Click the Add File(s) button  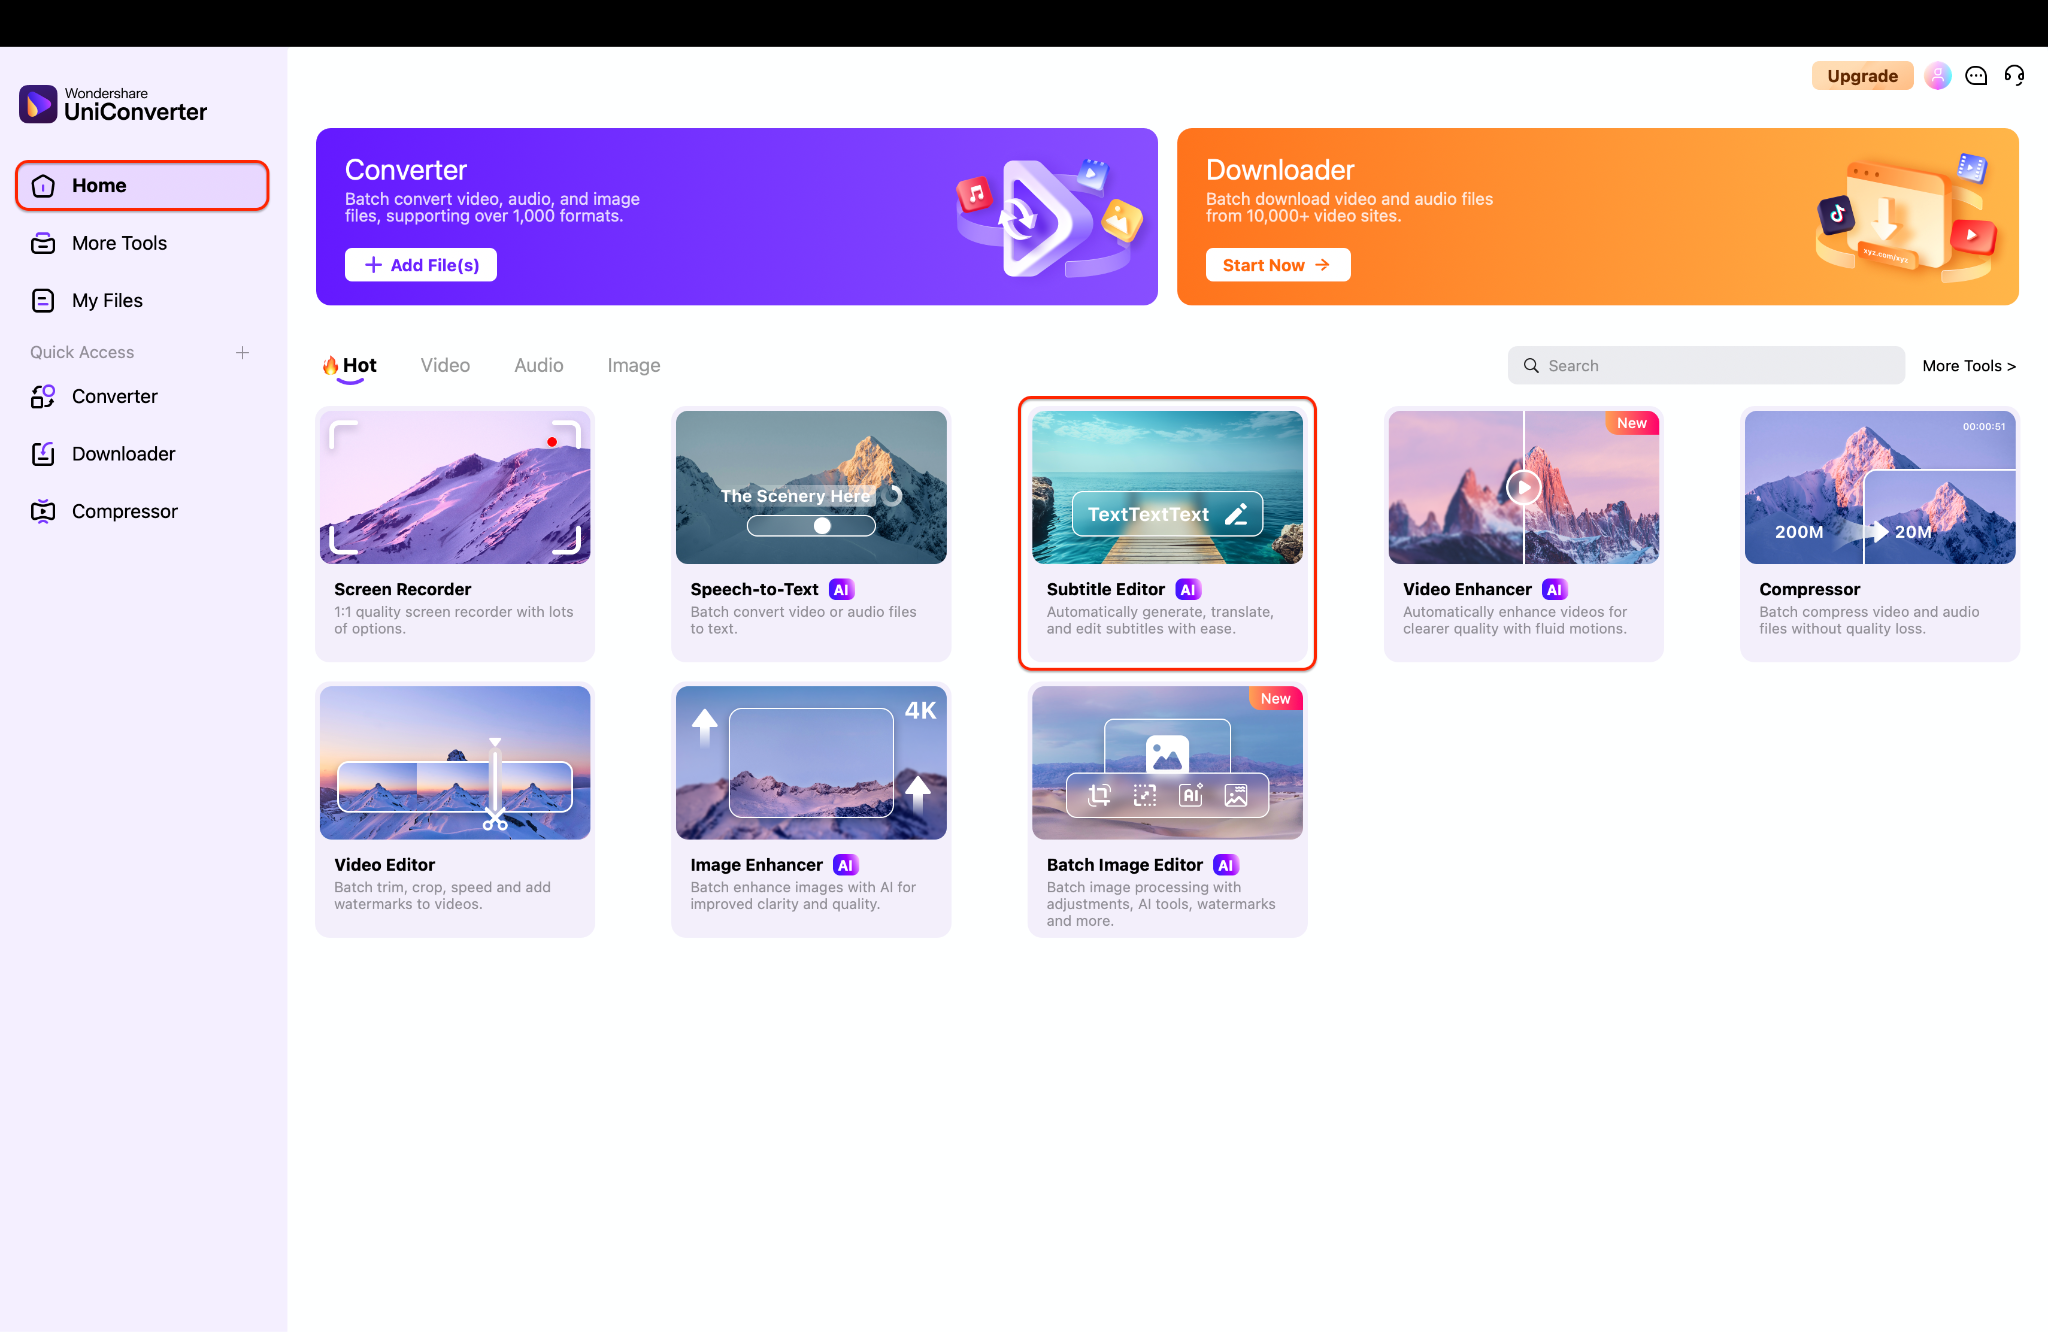tap(421, 265)
